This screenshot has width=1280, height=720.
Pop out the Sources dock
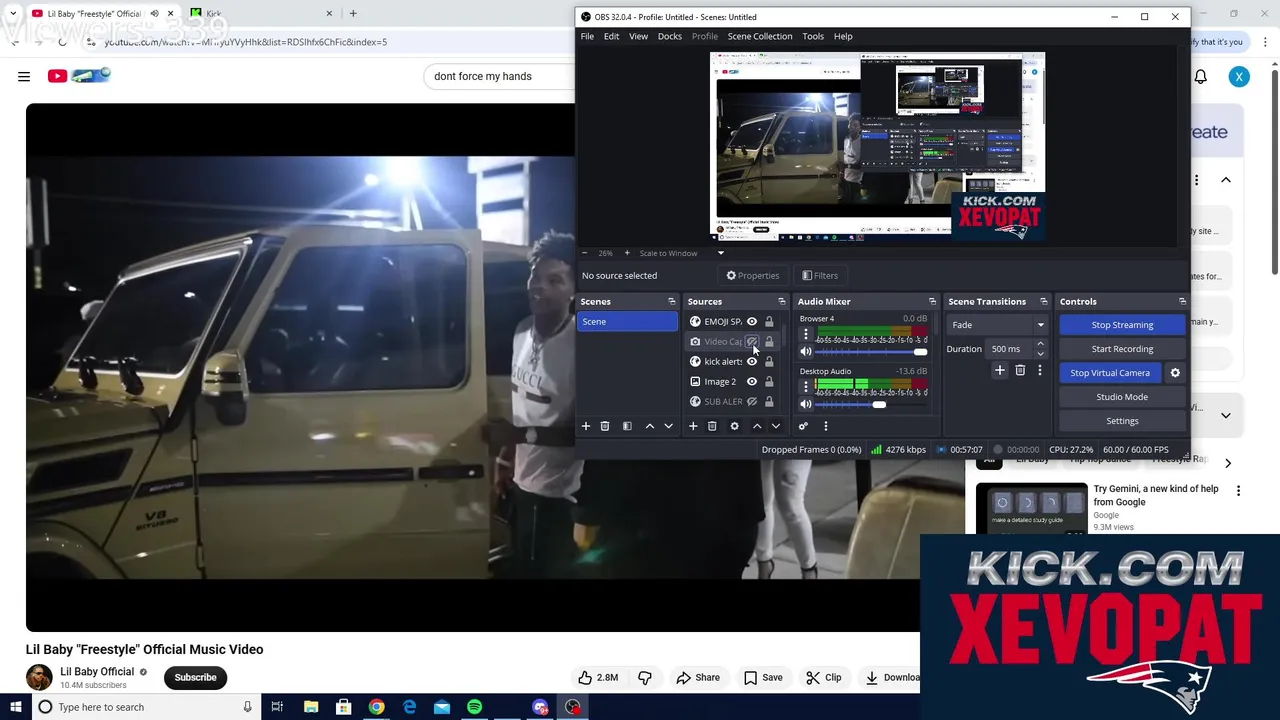pos(782,301)
